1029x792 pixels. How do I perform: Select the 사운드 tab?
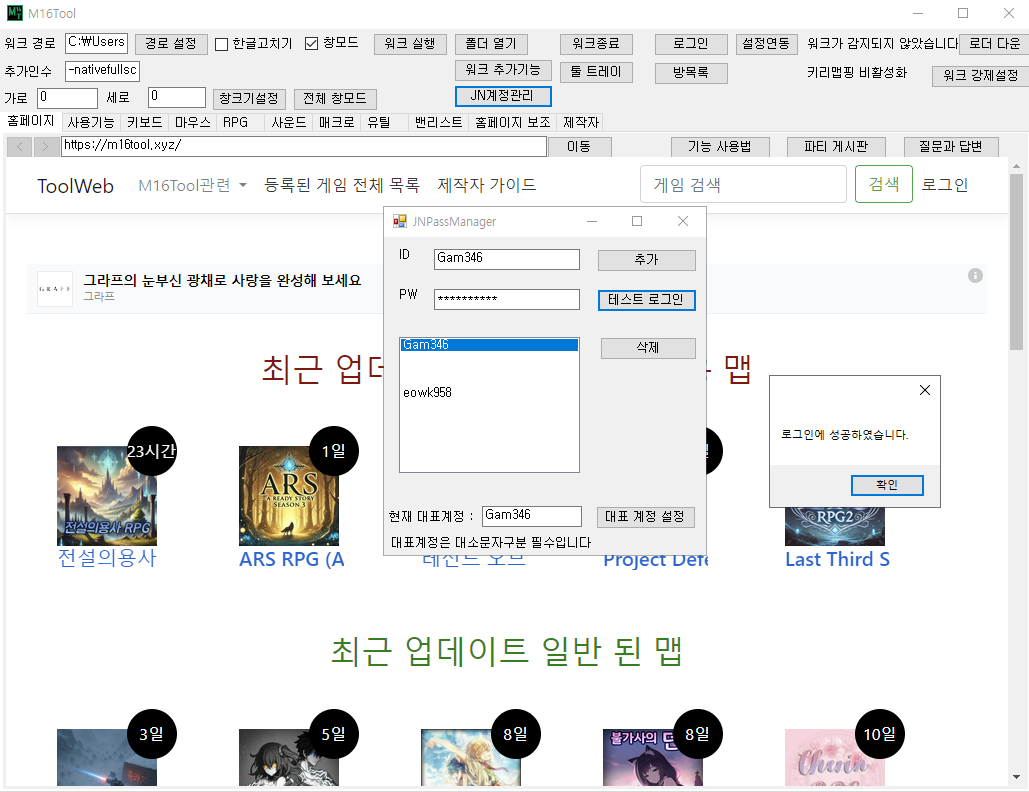(289, 123)
